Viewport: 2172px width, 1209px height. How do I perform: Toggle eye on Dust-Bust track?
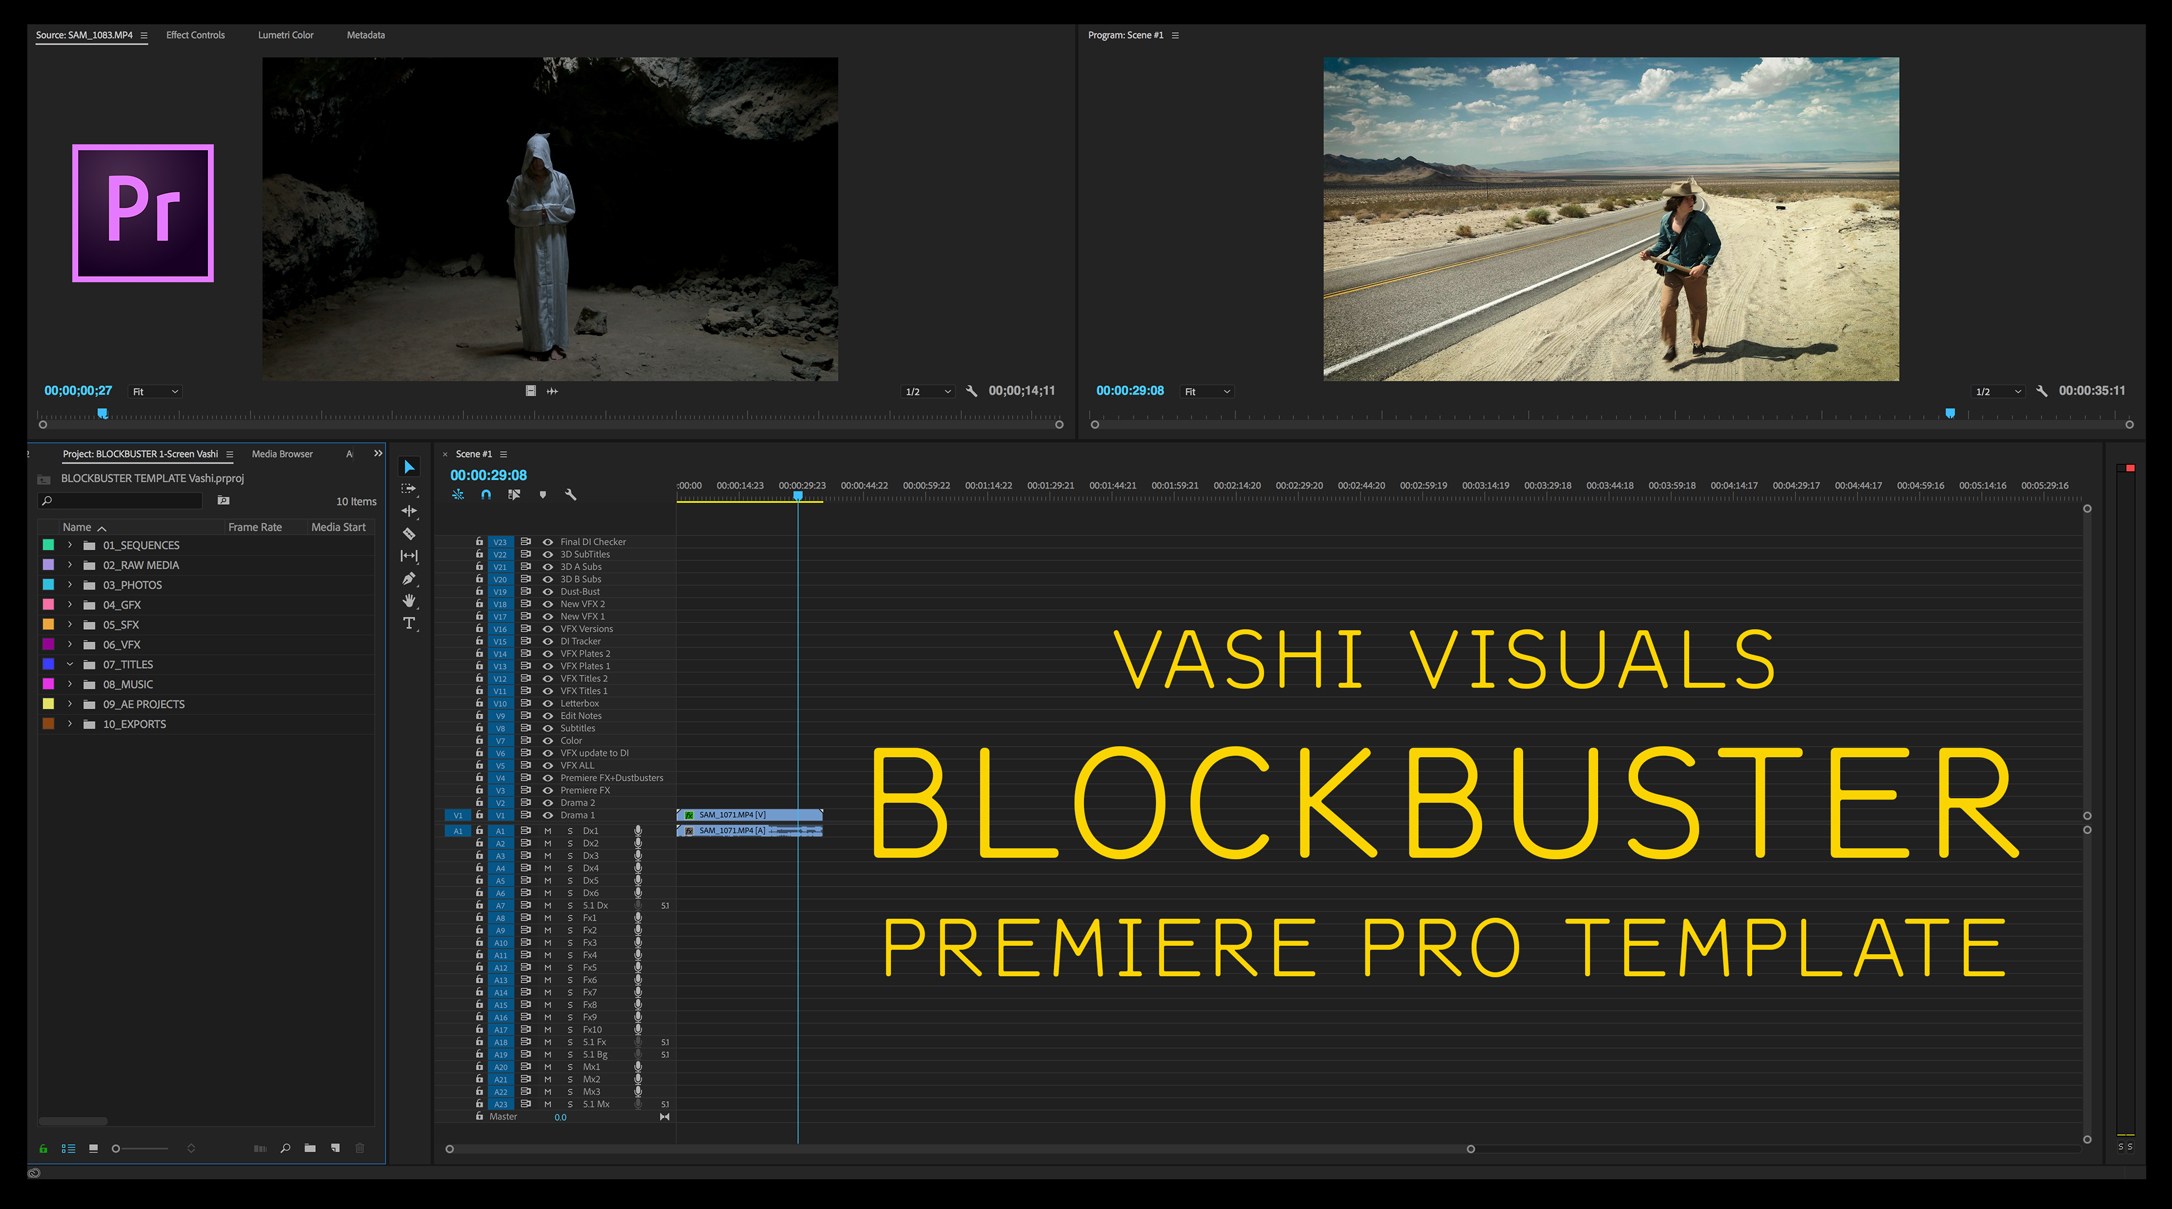click(x=547, y=592)
